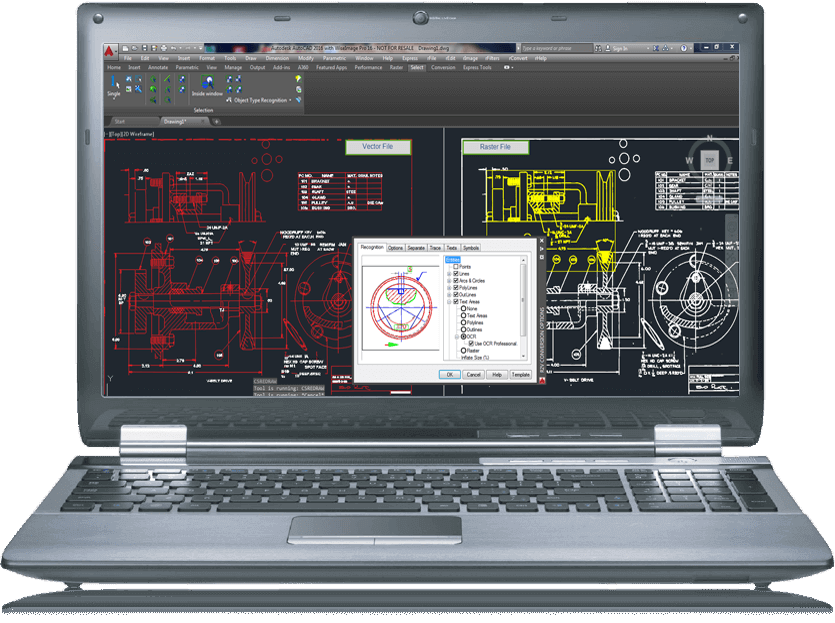This screenshot has width=835, height=623.
Task: Click the Object Type Recognition icon
Action: pos(229,100)
